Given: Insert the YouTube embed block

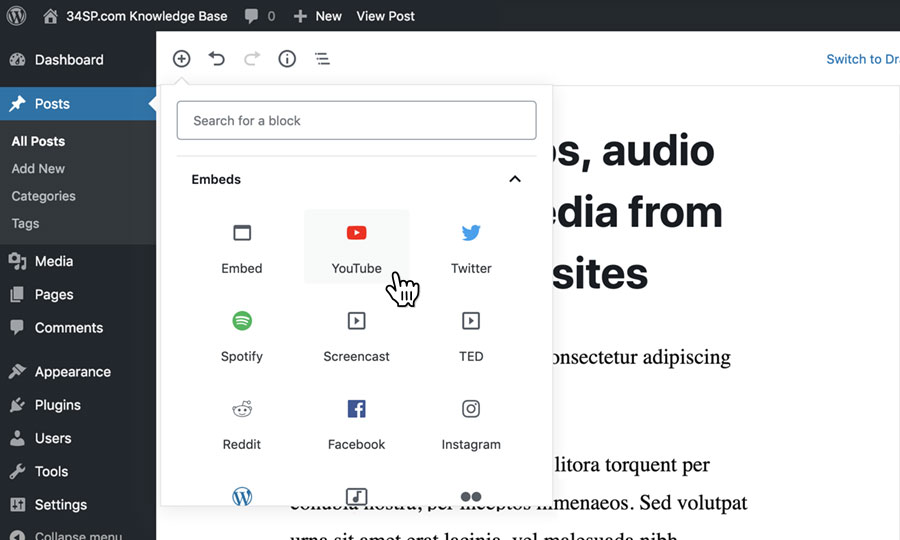Looking at the screenshot, I should [x=356, y=247].
